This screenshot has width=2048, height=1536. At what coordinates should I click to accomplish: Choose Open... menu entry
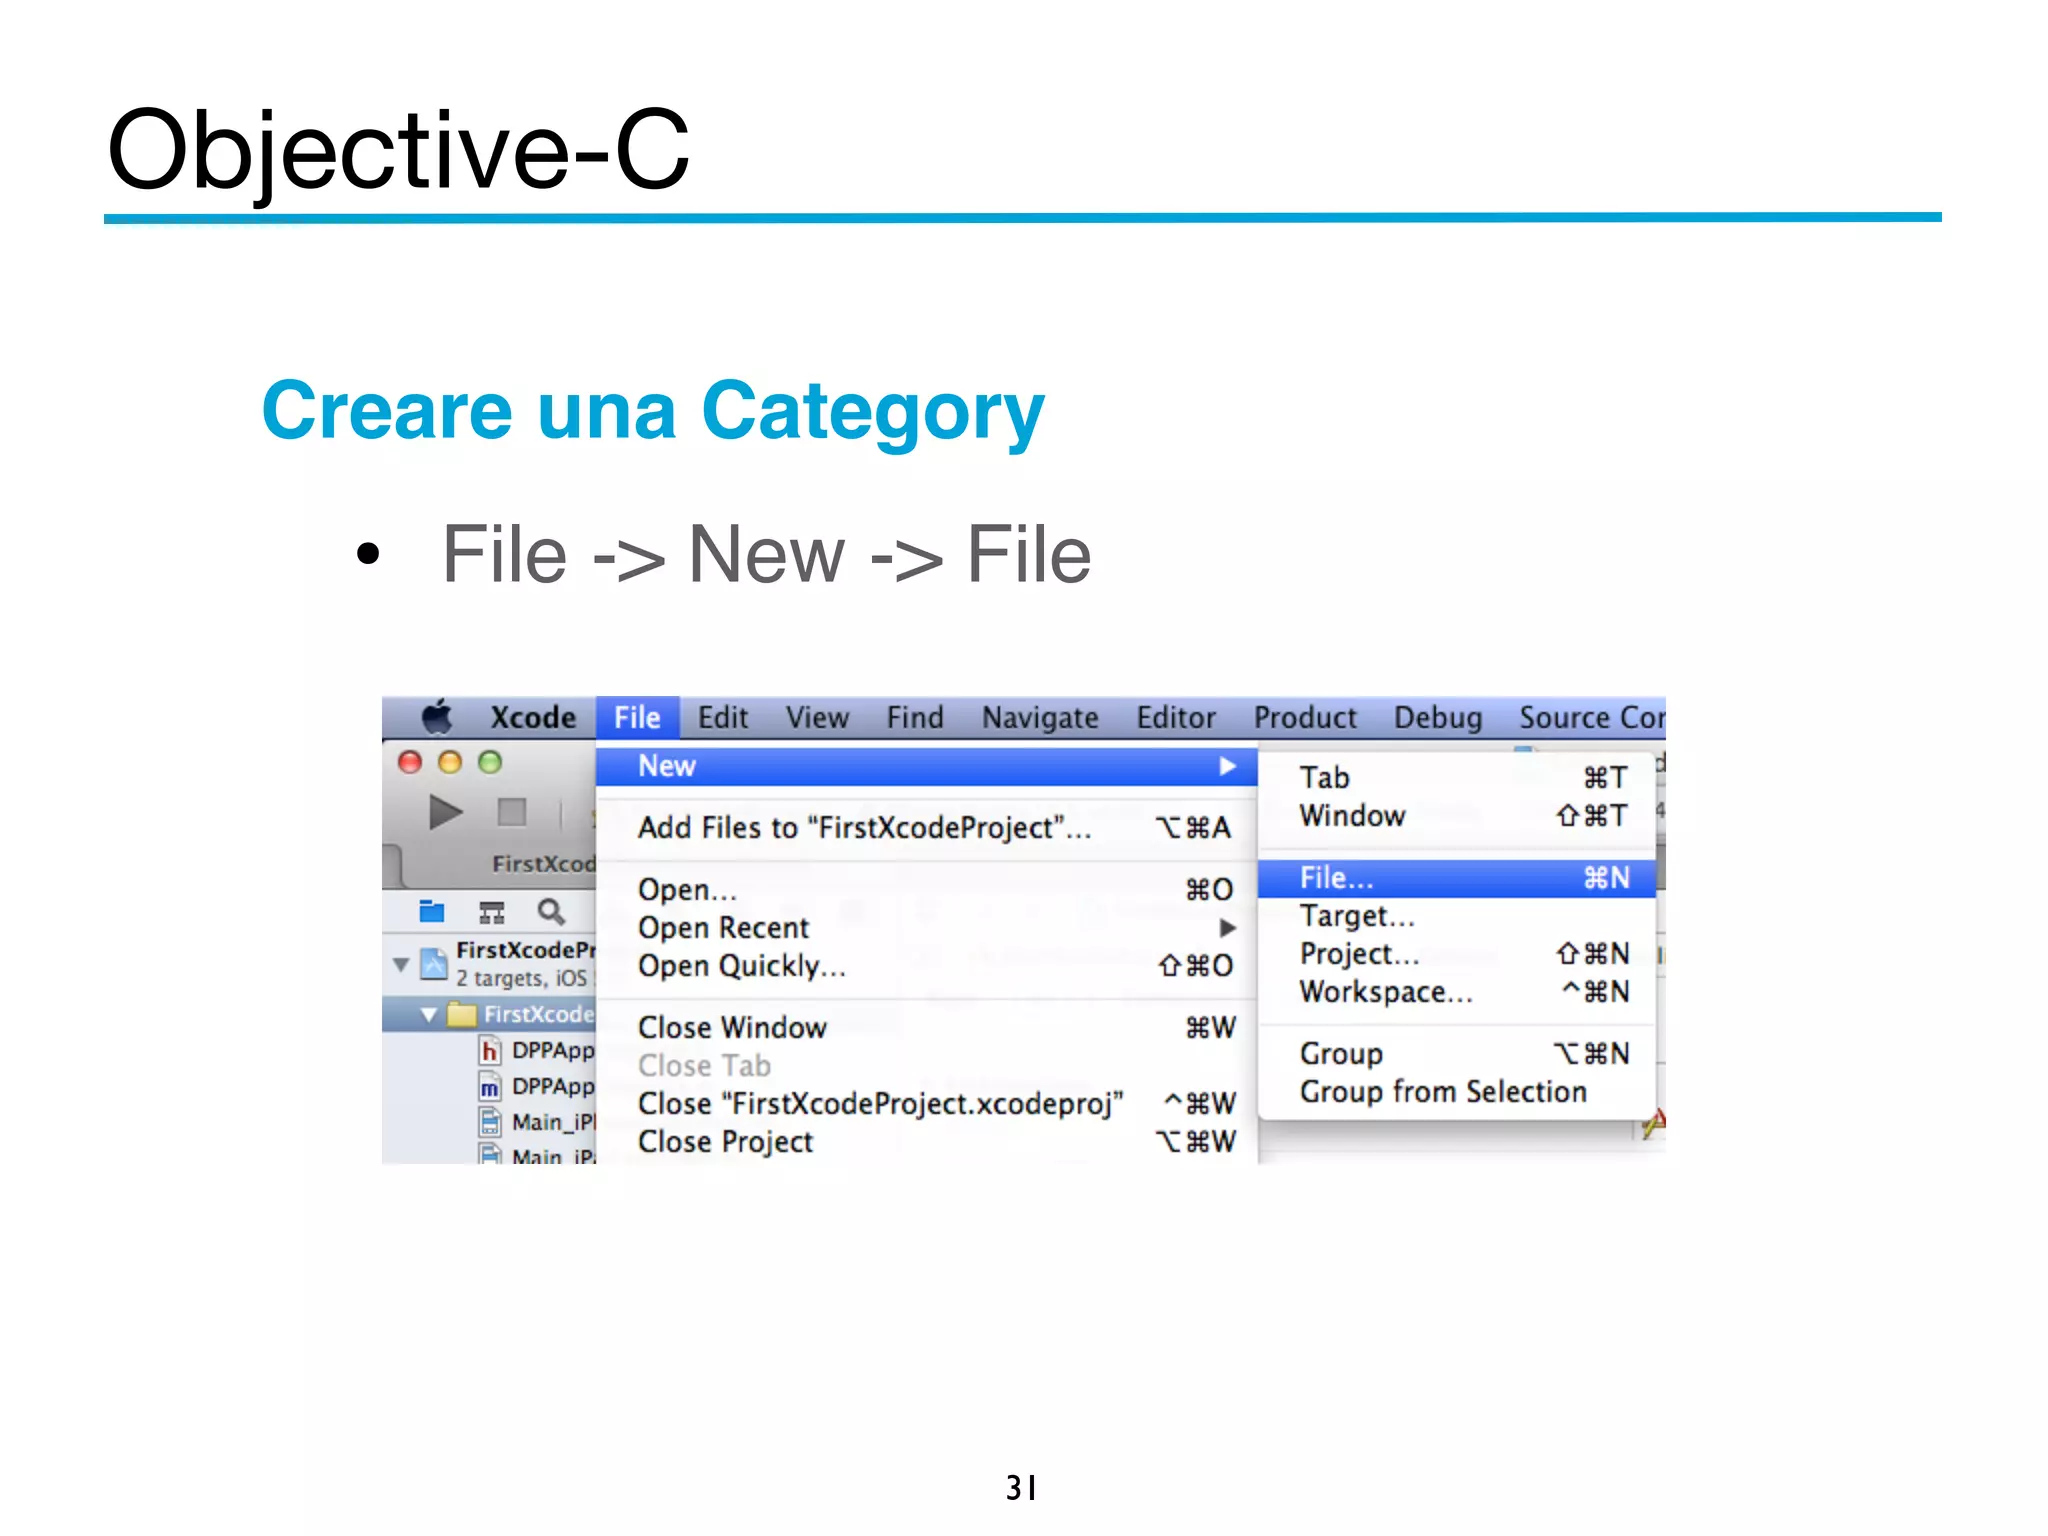click(926, 890)
